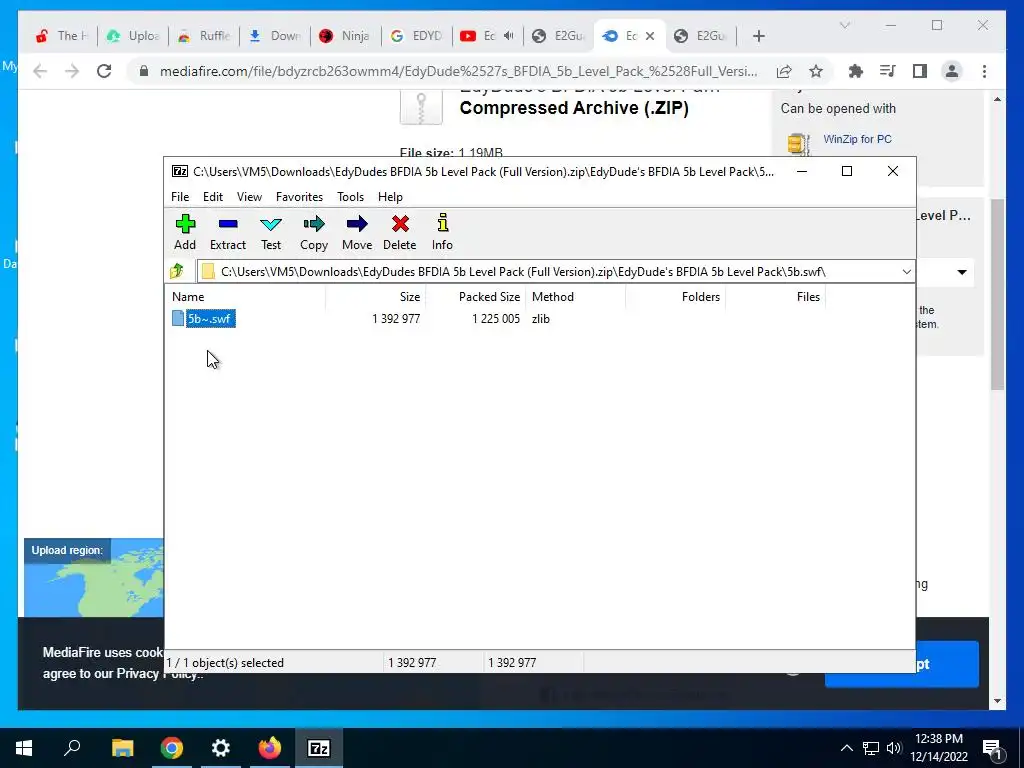Go up one folder level in 7-Zip
Screen dimensions: 1024x768
(x=177, y=271)
